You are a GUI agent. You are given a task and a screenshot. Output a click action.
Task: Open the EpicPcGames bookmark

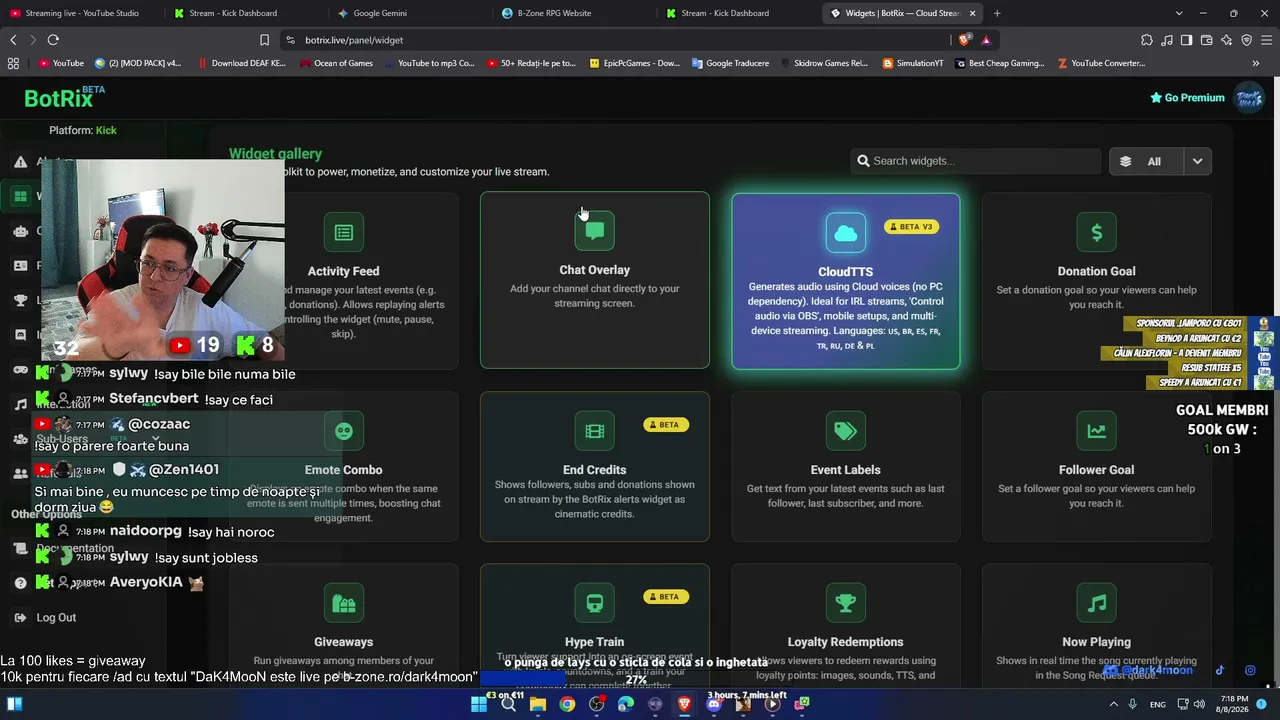[x=634, y=63]
